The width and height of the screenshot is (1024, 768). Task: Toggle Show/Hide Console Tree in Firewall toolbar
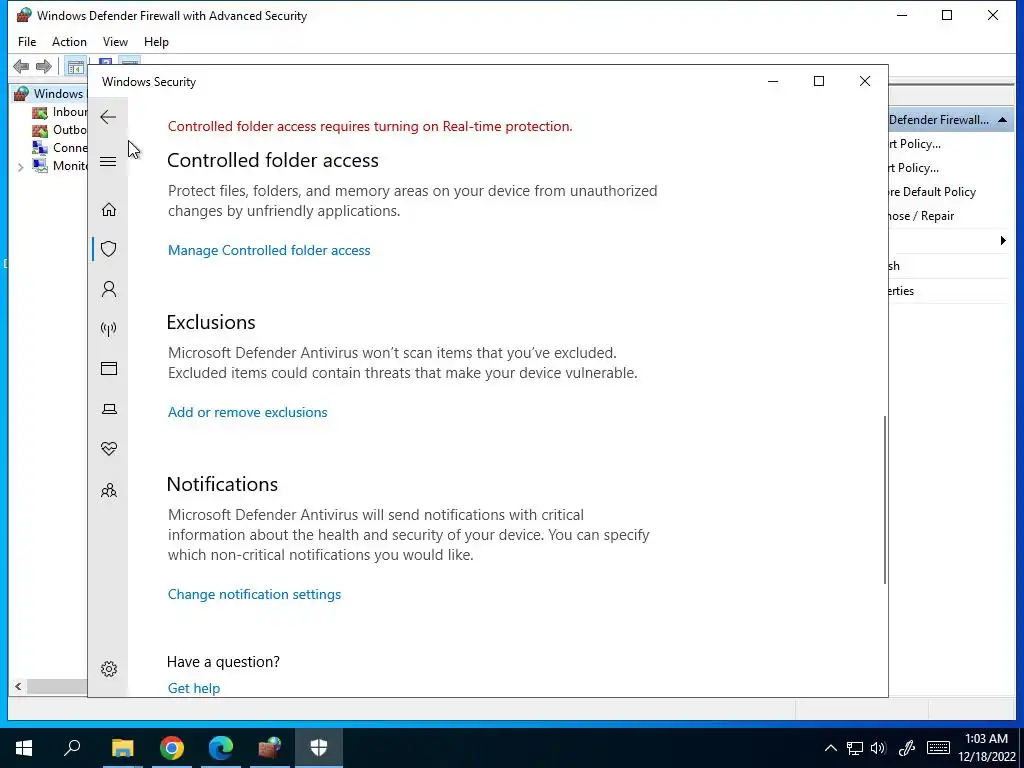pos(75,66)
